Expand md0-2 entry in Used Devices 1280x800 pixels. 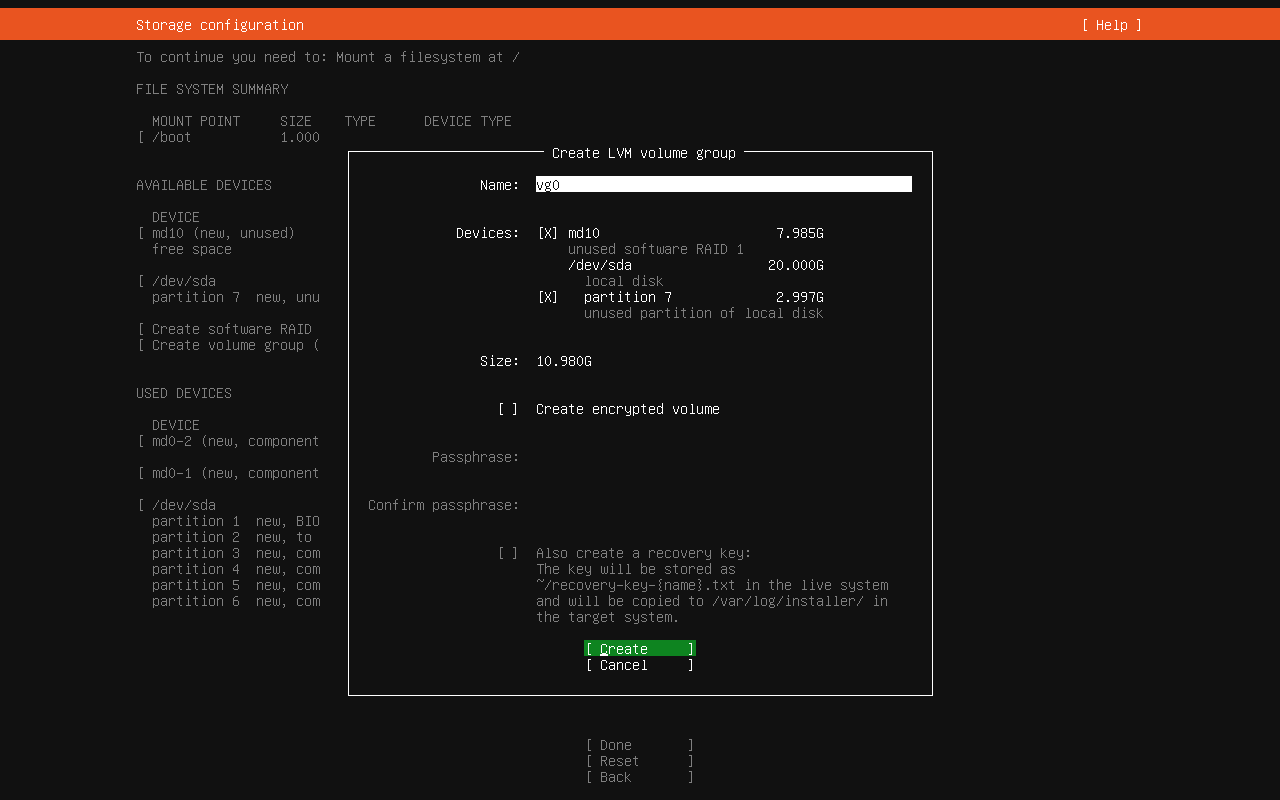pos(234,441)
